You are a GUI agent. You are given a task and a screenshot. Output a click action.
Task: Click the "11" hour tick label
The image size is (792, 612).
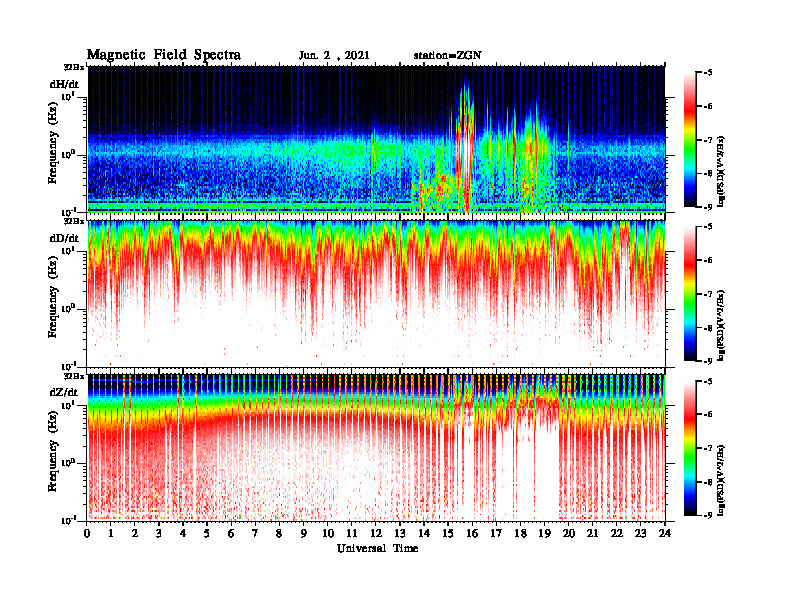pyautogui.click(x=352, y=533)
